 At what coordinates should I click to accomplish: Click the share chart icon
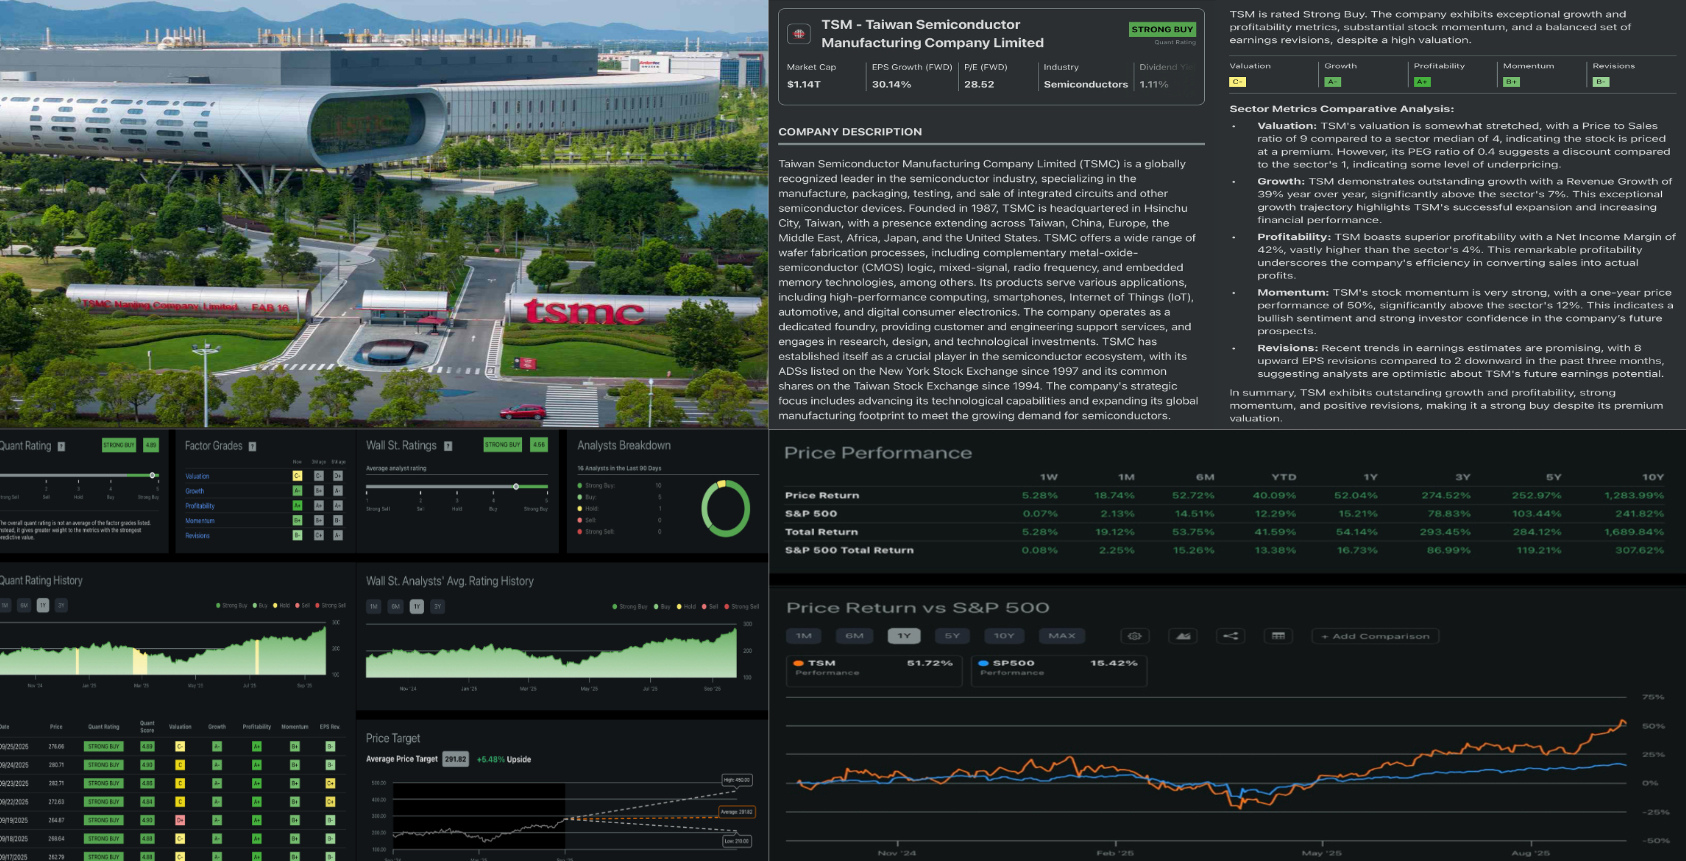[1230, 636]
